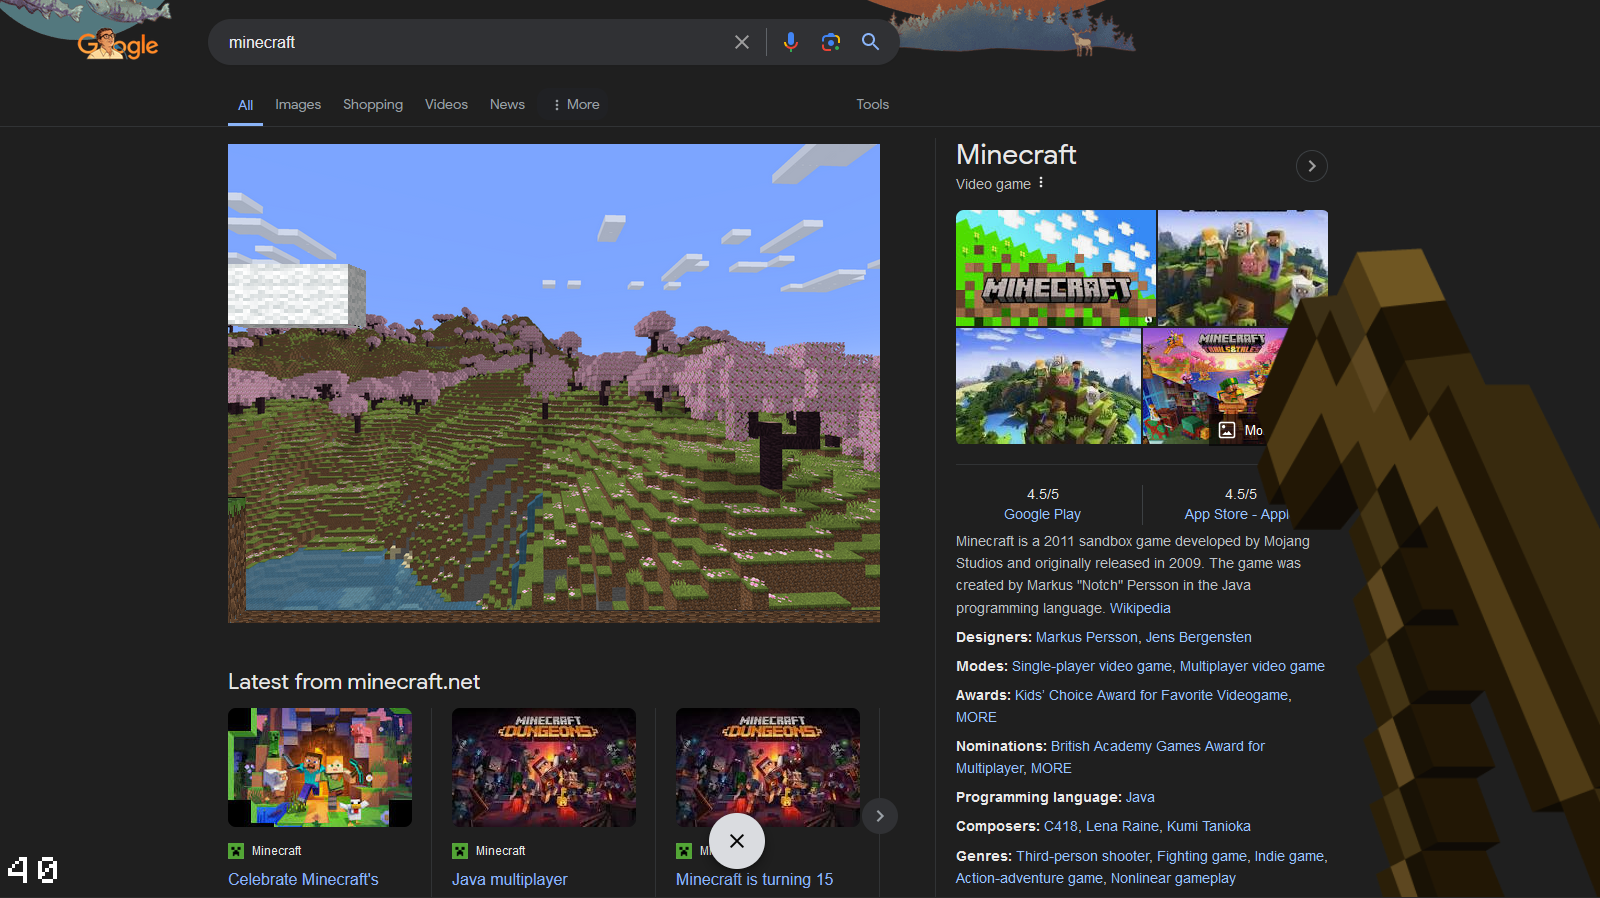Open the More search filters dropdown

tap(576, 104)
